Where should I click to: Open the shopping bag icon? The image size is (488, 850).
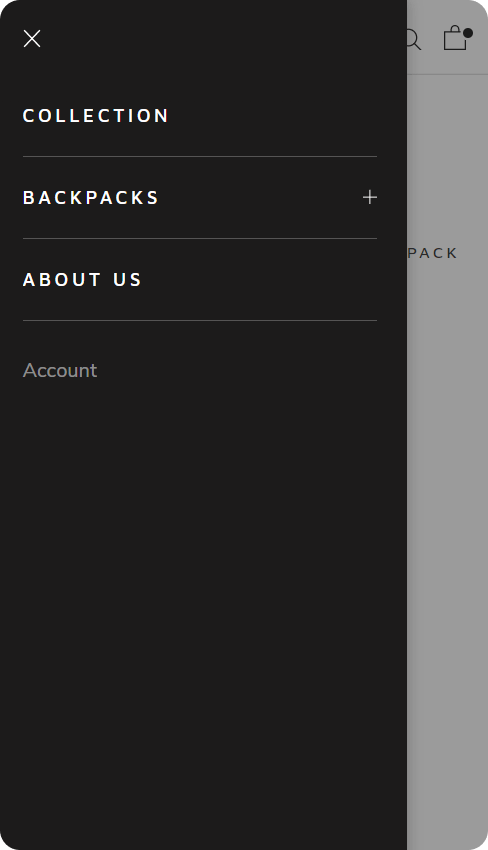455,38
